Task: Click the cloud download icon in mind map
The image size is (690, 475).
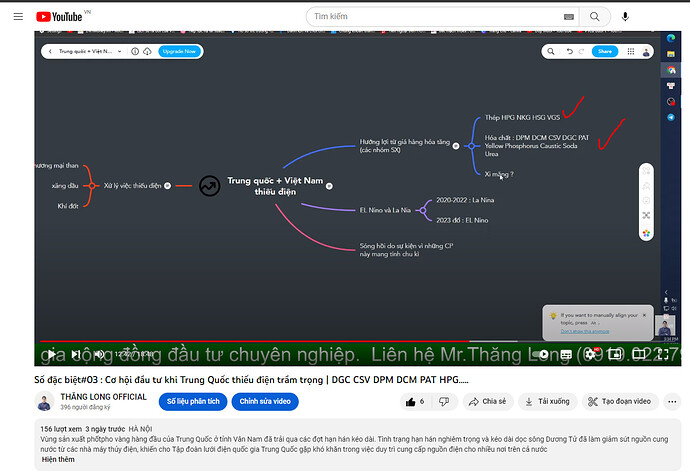Action: [147, 52]
